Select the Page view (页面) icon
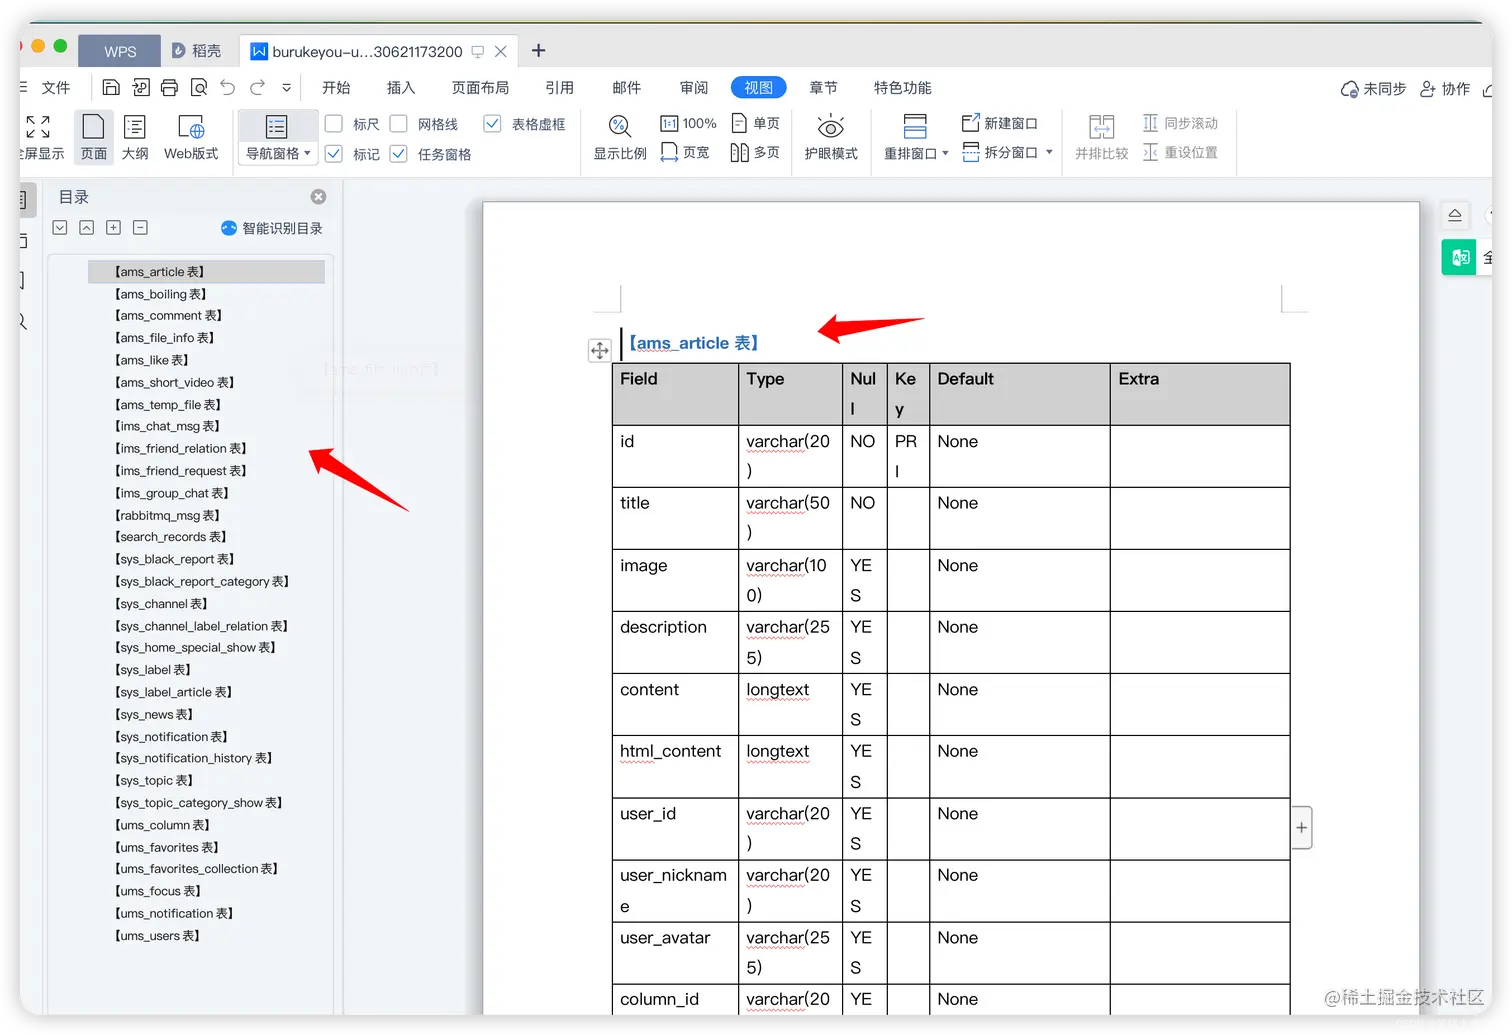Image resolution: width=1512 pixels, height=1035 pixels. (x=93, y=137)
